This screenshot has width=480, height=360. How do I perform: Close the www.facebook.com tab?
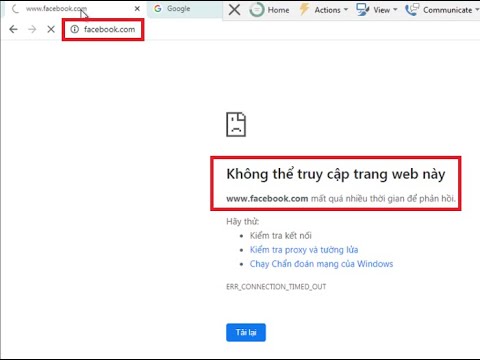coord(137,9)
